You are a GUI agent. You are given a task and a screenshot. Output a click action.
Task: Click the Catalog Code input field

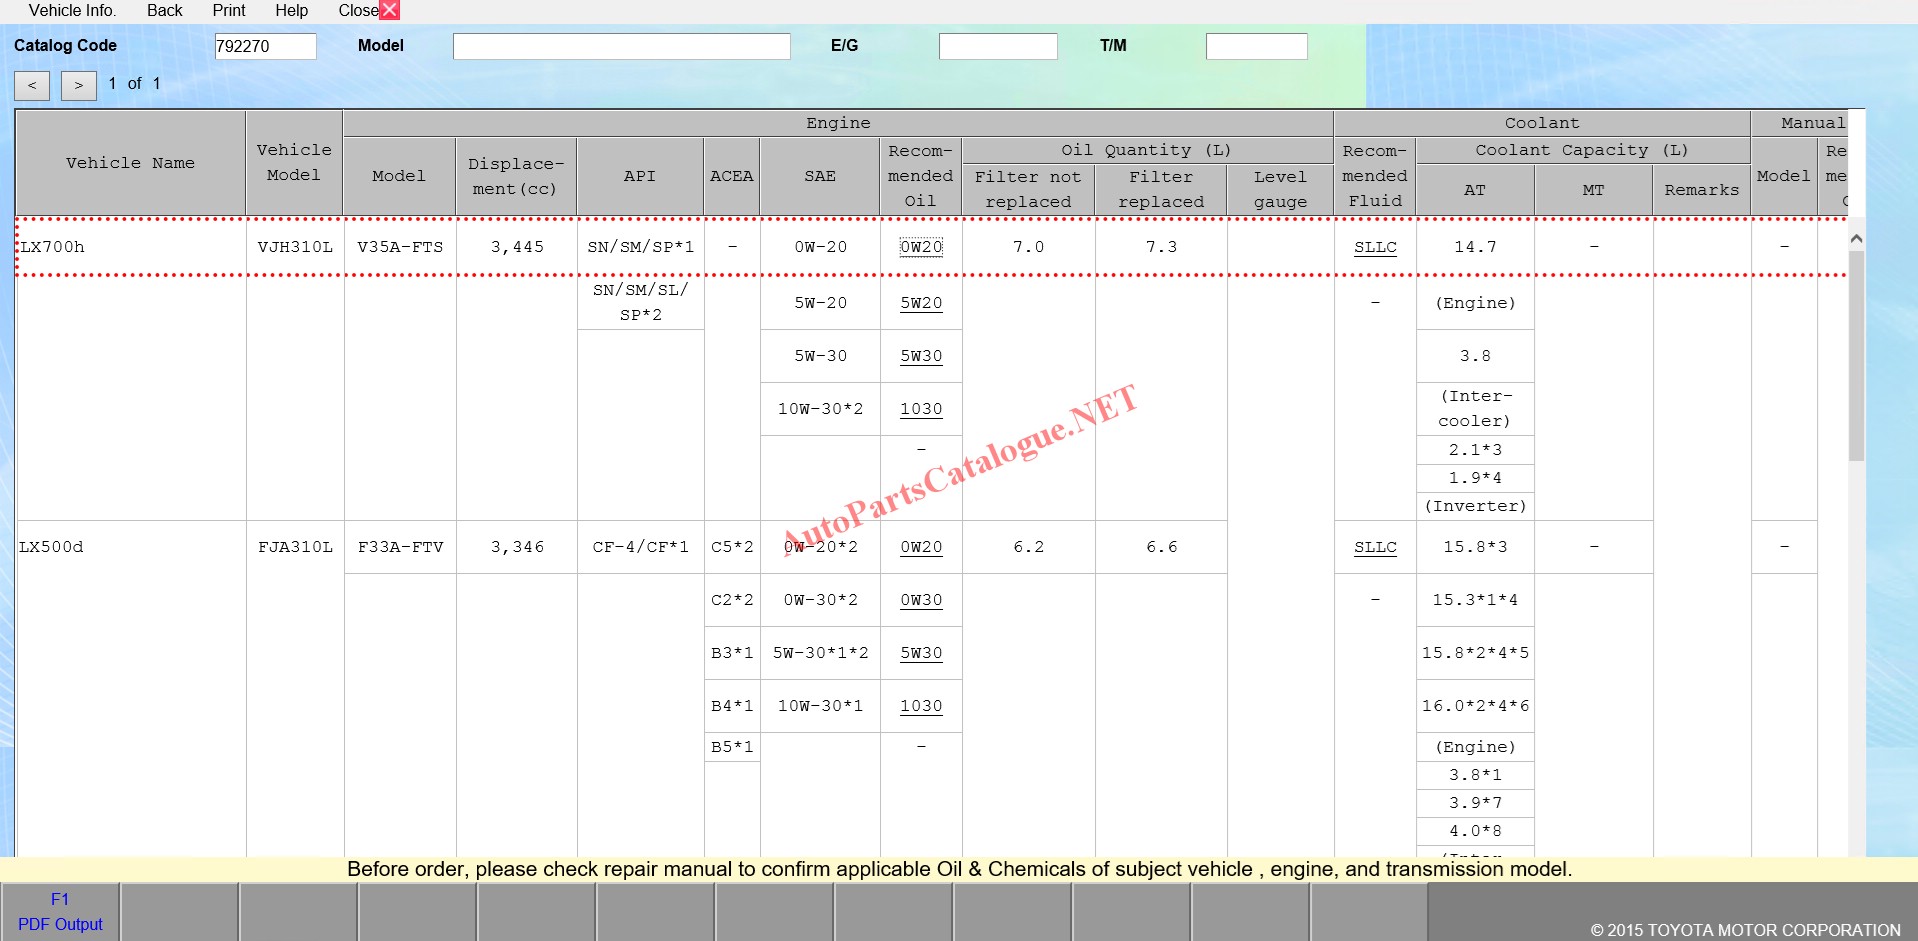coord(265,47)
